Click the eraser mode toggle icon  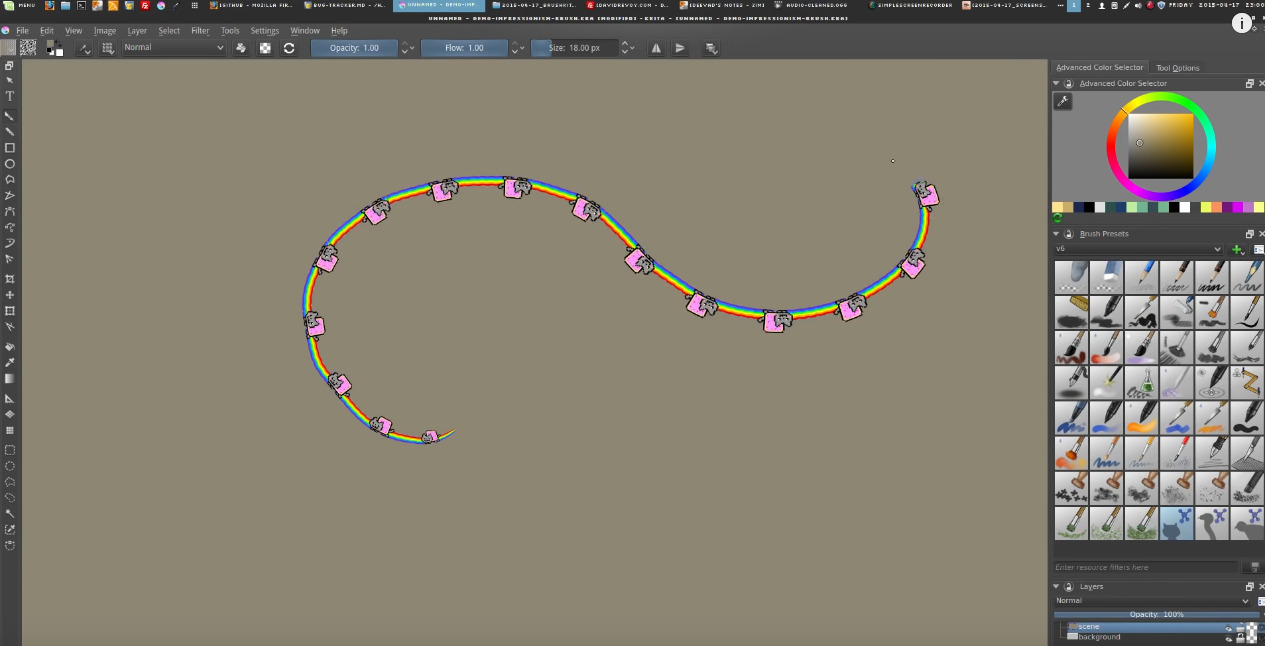tap(241, 48)
